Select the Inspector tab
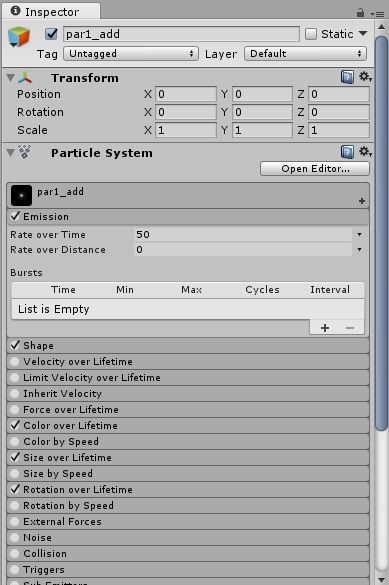The width and height of the screenshot is (389, 585). pos(51,12)
